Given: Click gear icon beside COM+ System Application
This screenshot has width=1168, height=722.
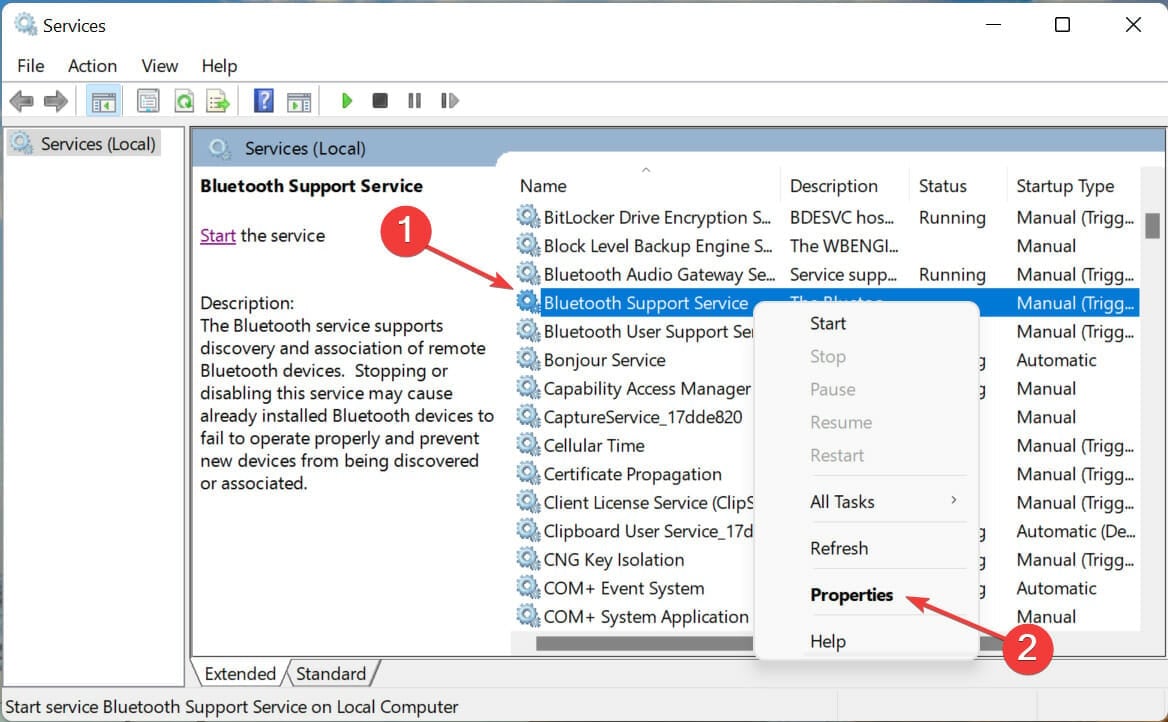Looking at the screenshot, I should (x=528, y=615).
